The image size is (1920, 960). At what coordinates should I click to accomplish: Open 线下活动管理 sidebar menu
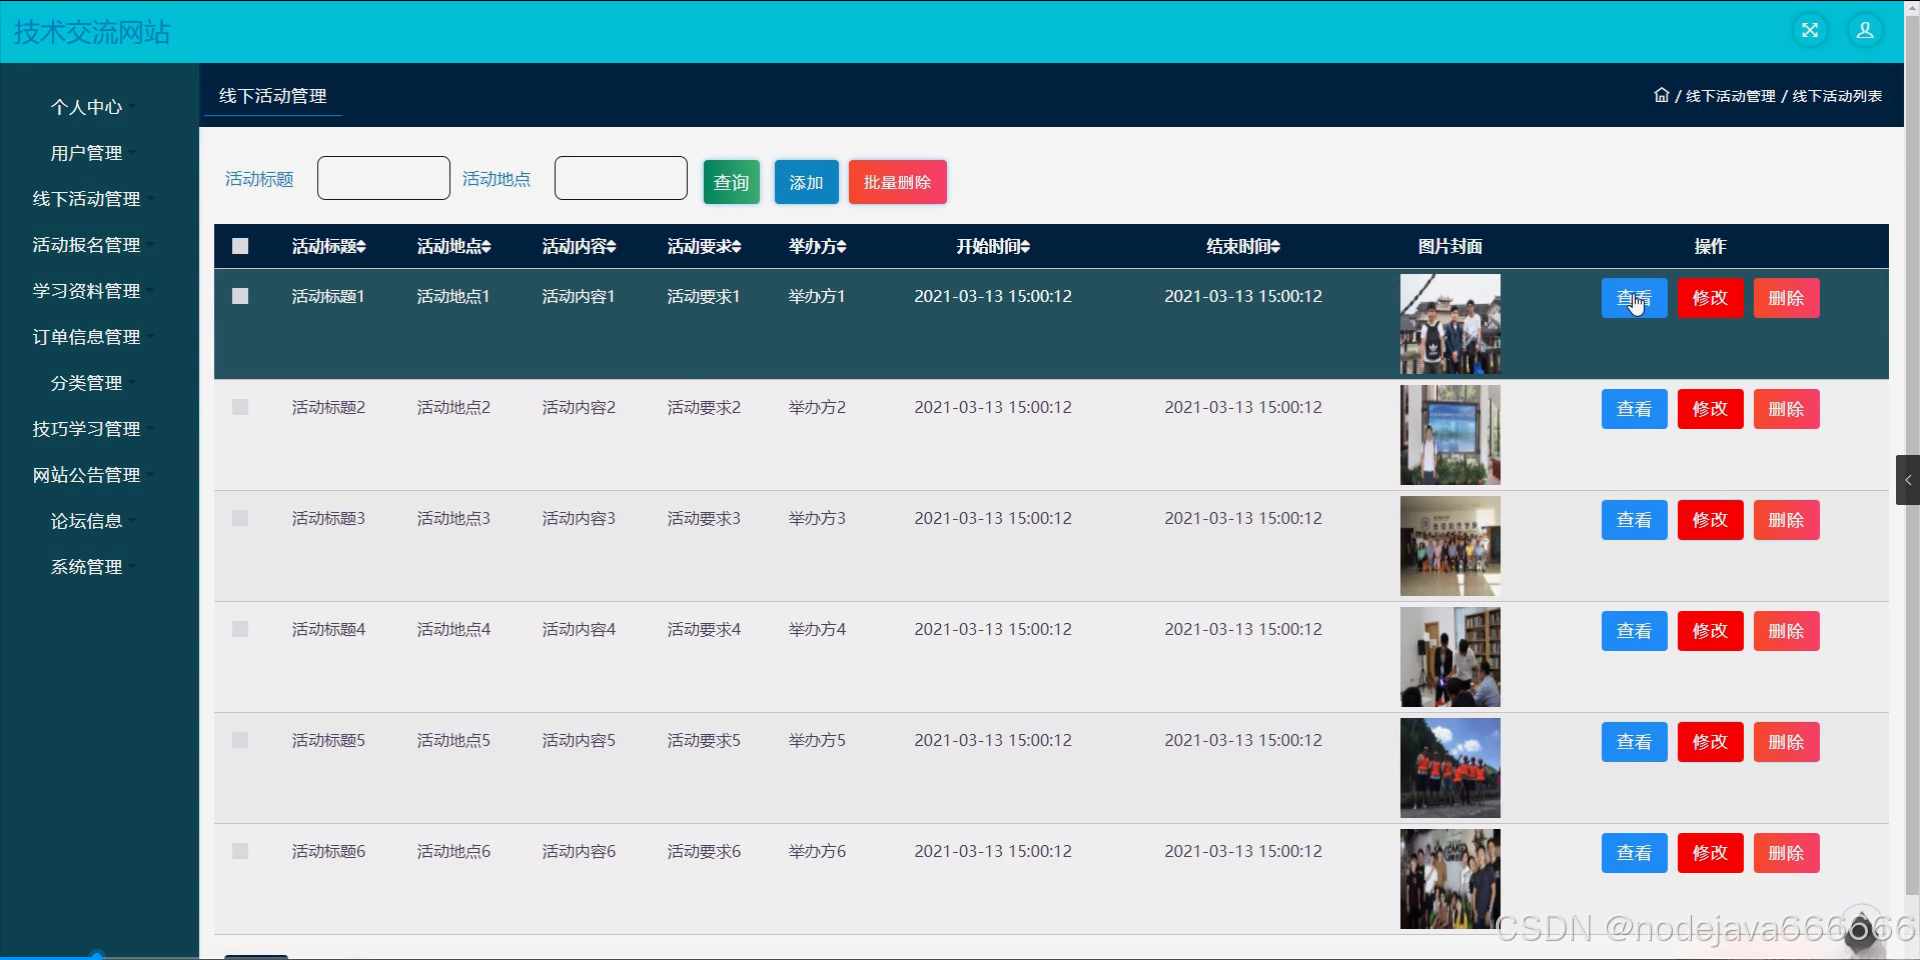87,199
